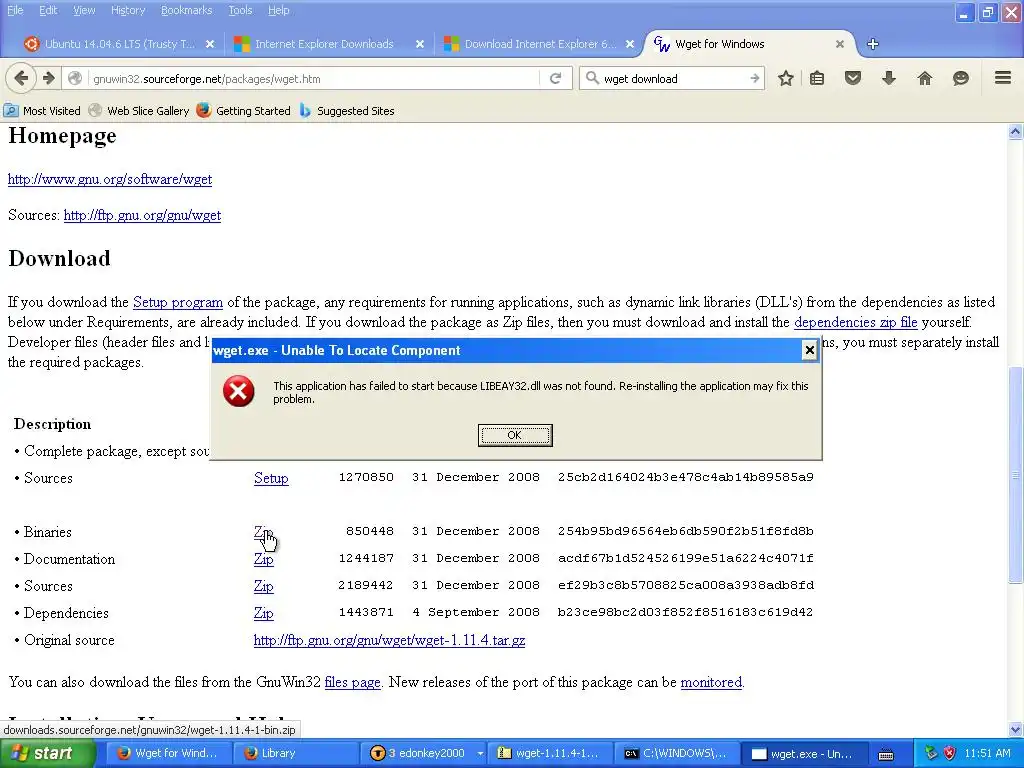Open the Tools menu
Image resolution: width=1024 pixels, height=768 pixels.
(240, 10)
